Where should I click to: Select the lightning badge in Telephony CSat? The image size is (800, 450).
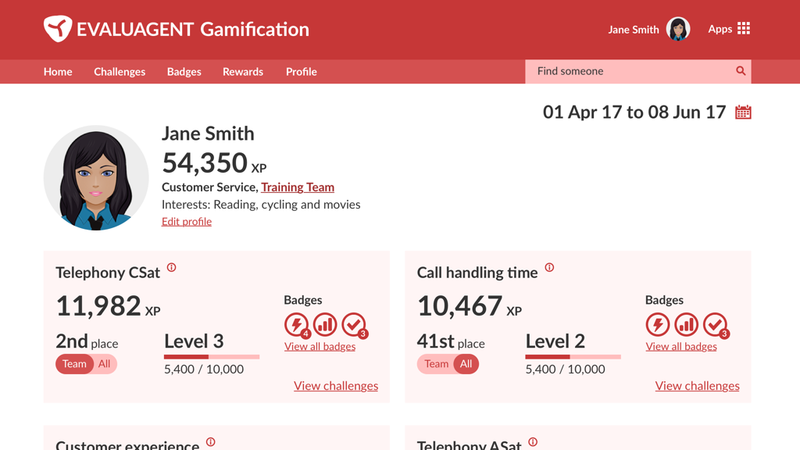(296, 324)
